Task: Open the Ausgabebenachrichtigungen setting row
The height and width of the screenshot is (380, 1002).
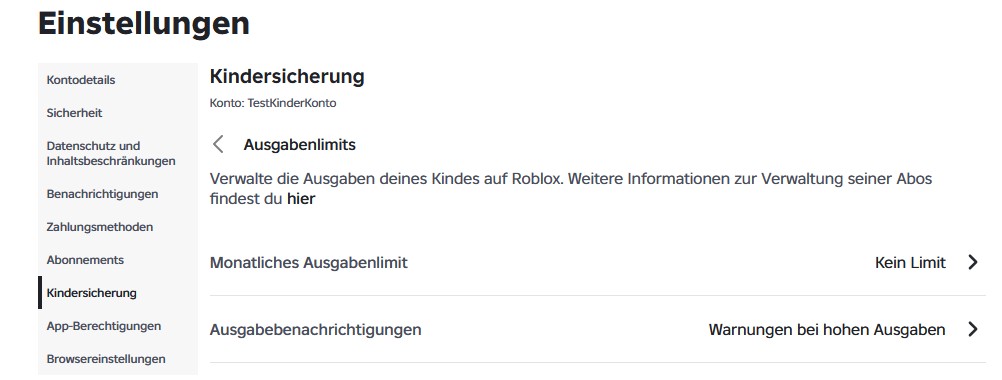Action: click(597, 330)
